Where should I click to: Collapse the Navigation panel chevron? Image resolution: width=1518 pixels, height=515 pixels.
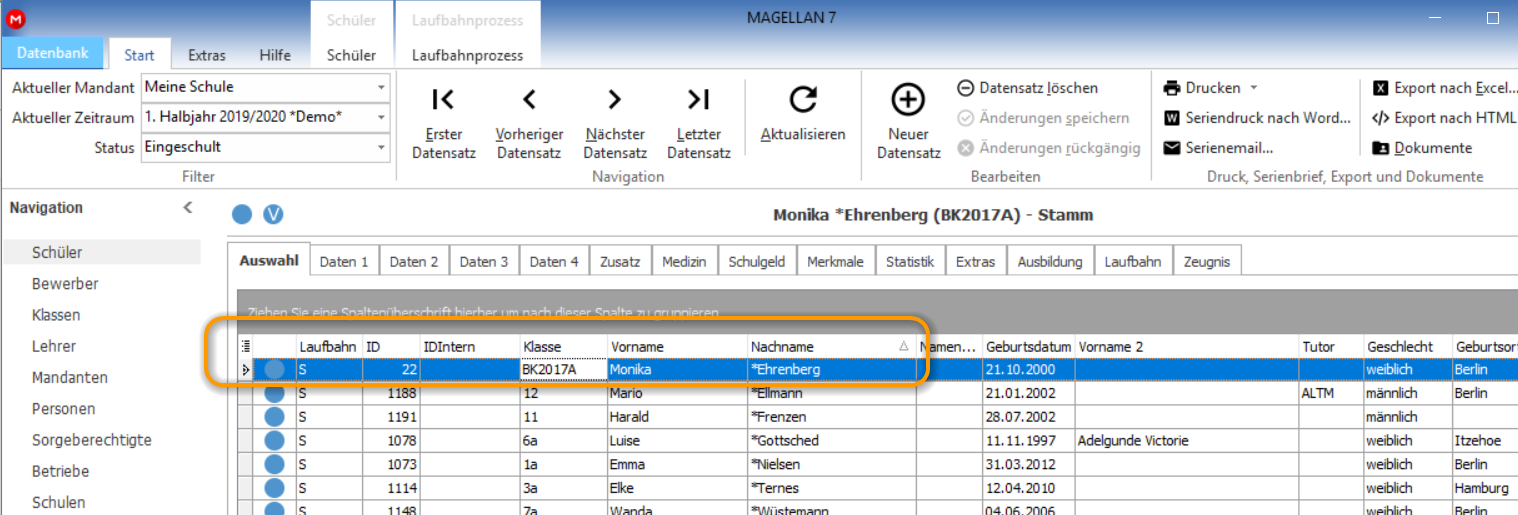click(187, 208)
